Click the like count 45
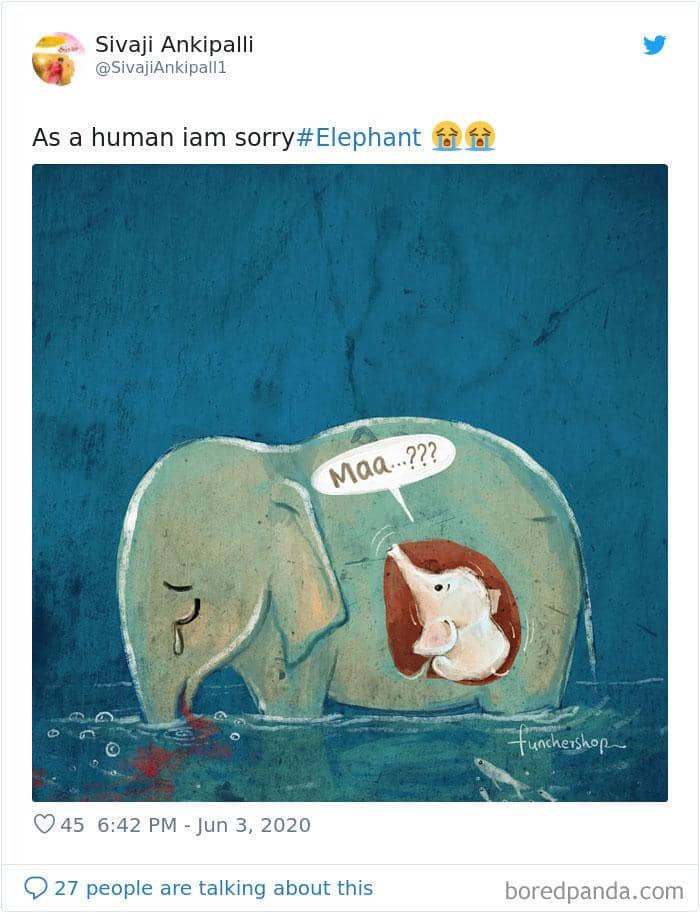This screenshot has height=913, width=700. [72, 825]
